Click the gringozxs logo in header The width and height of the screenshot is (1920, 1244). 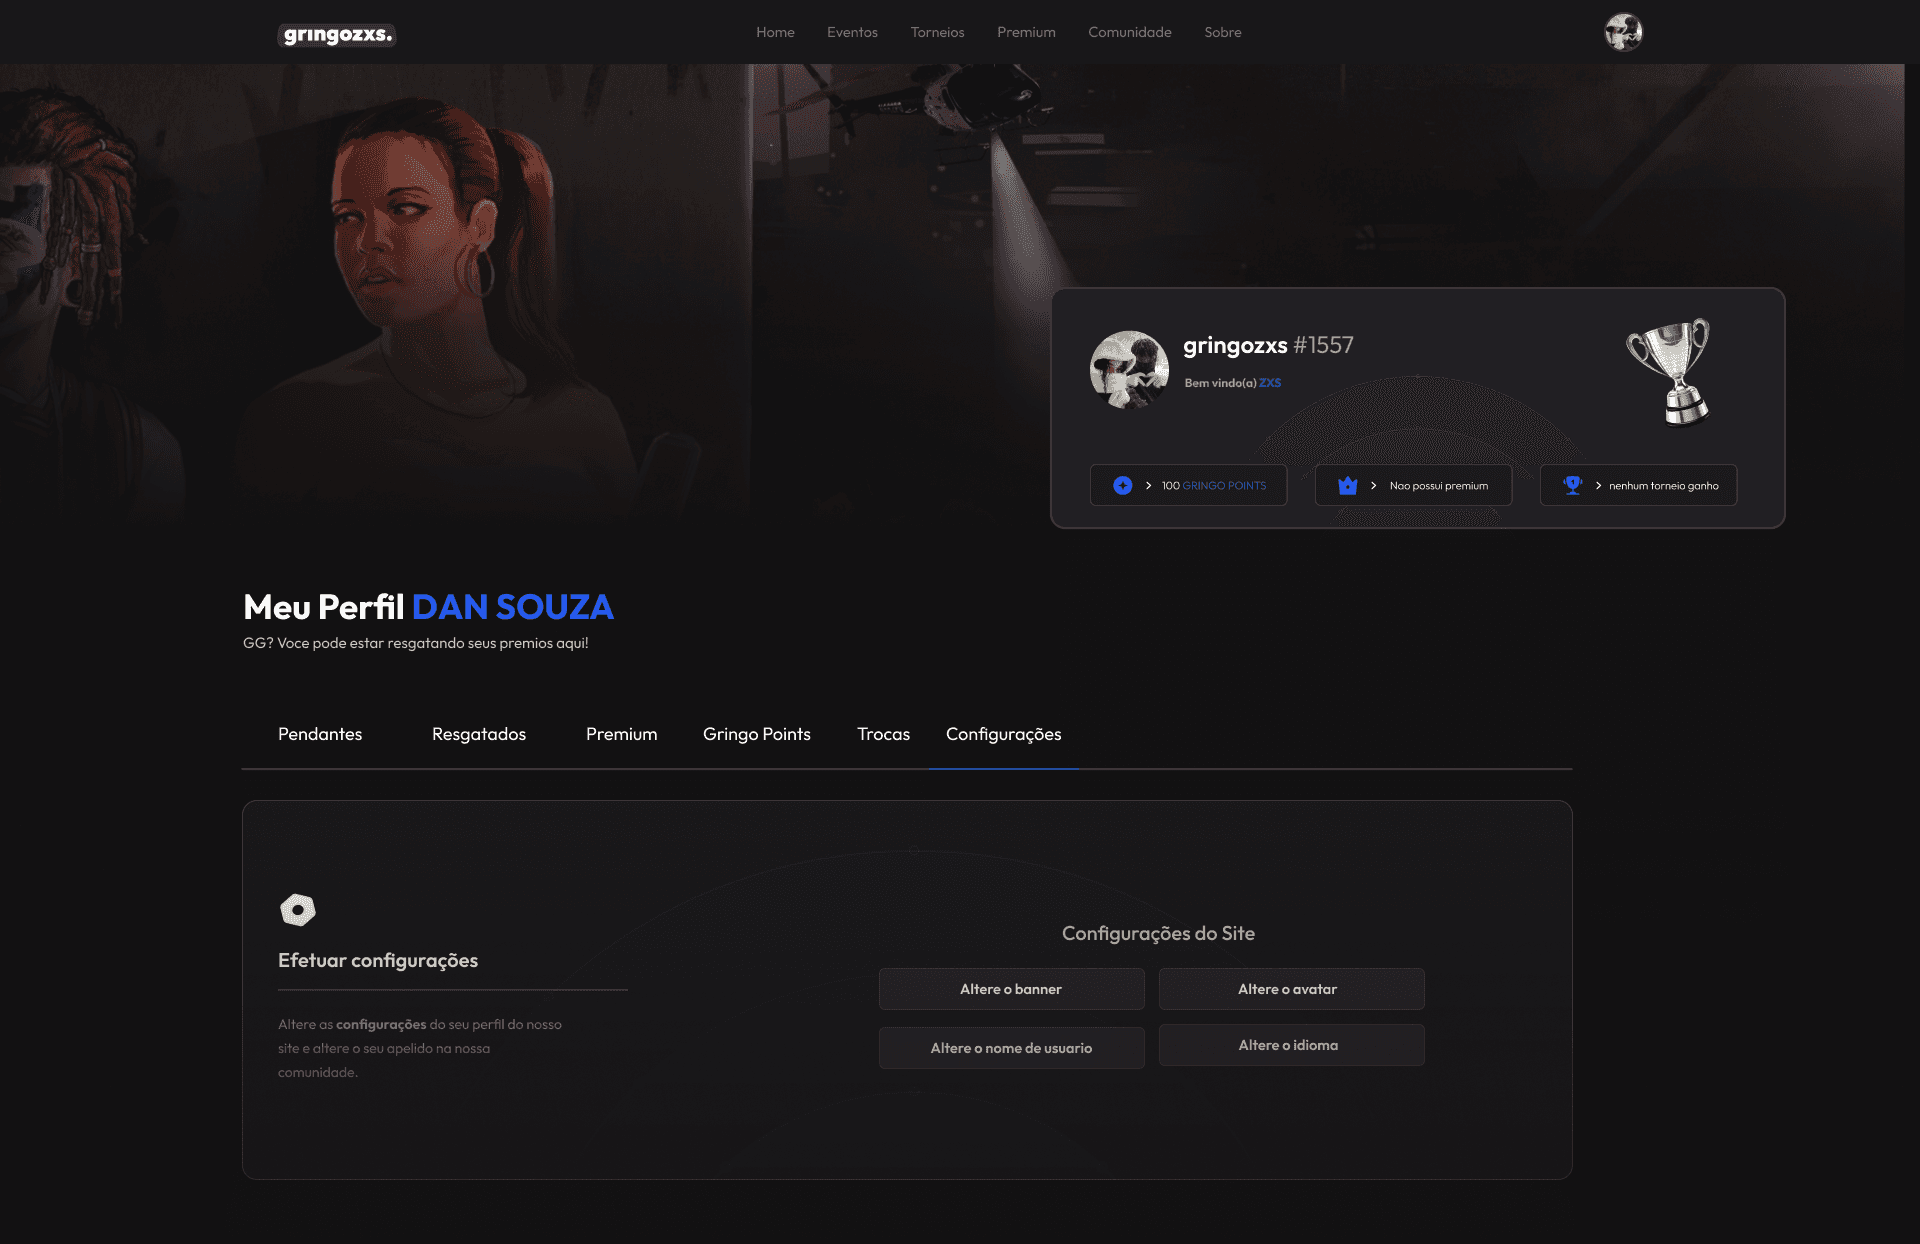point(337,35)
